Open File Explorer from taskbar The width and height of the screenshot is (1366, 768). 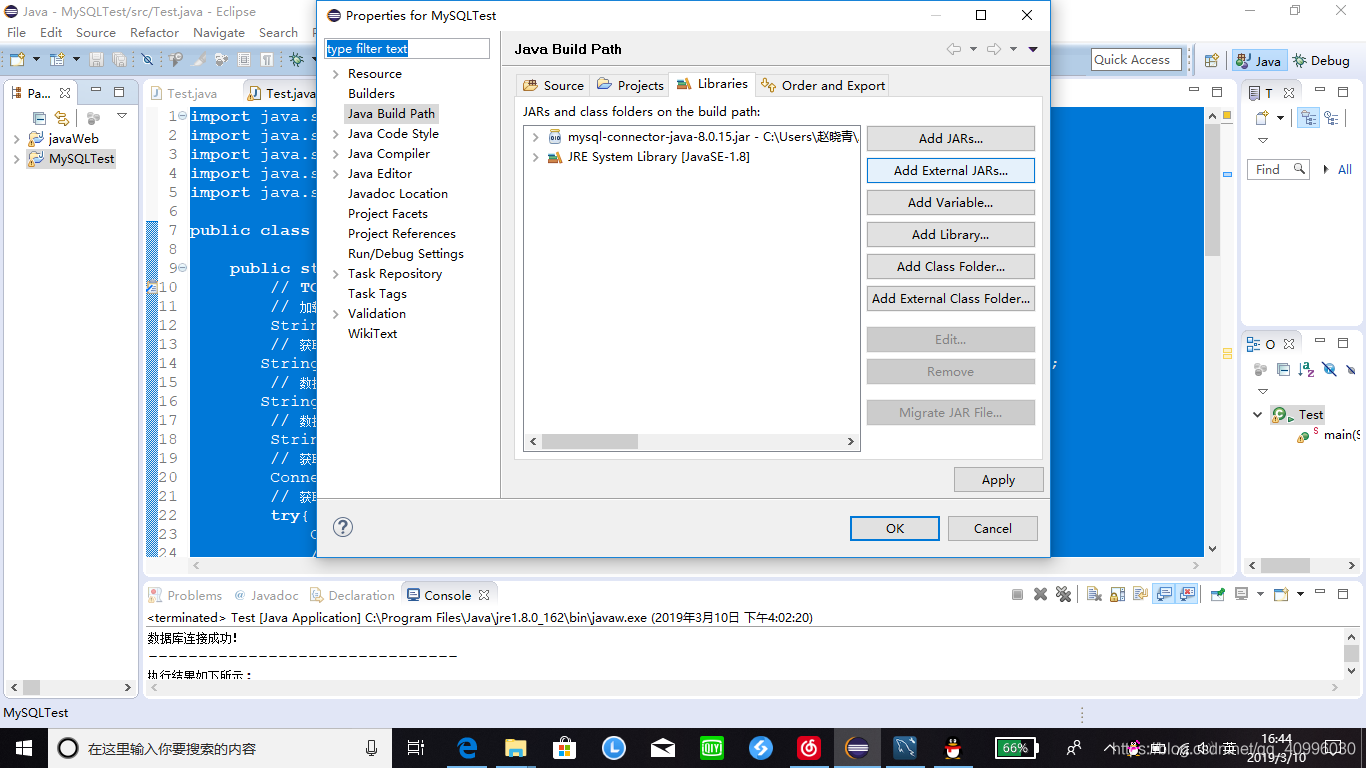point(516,747)
